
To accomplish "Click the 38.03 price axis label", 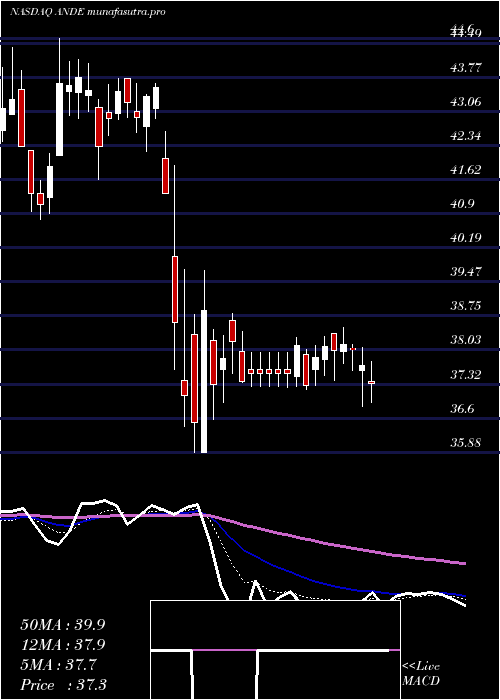I will [x=466, y=340].
